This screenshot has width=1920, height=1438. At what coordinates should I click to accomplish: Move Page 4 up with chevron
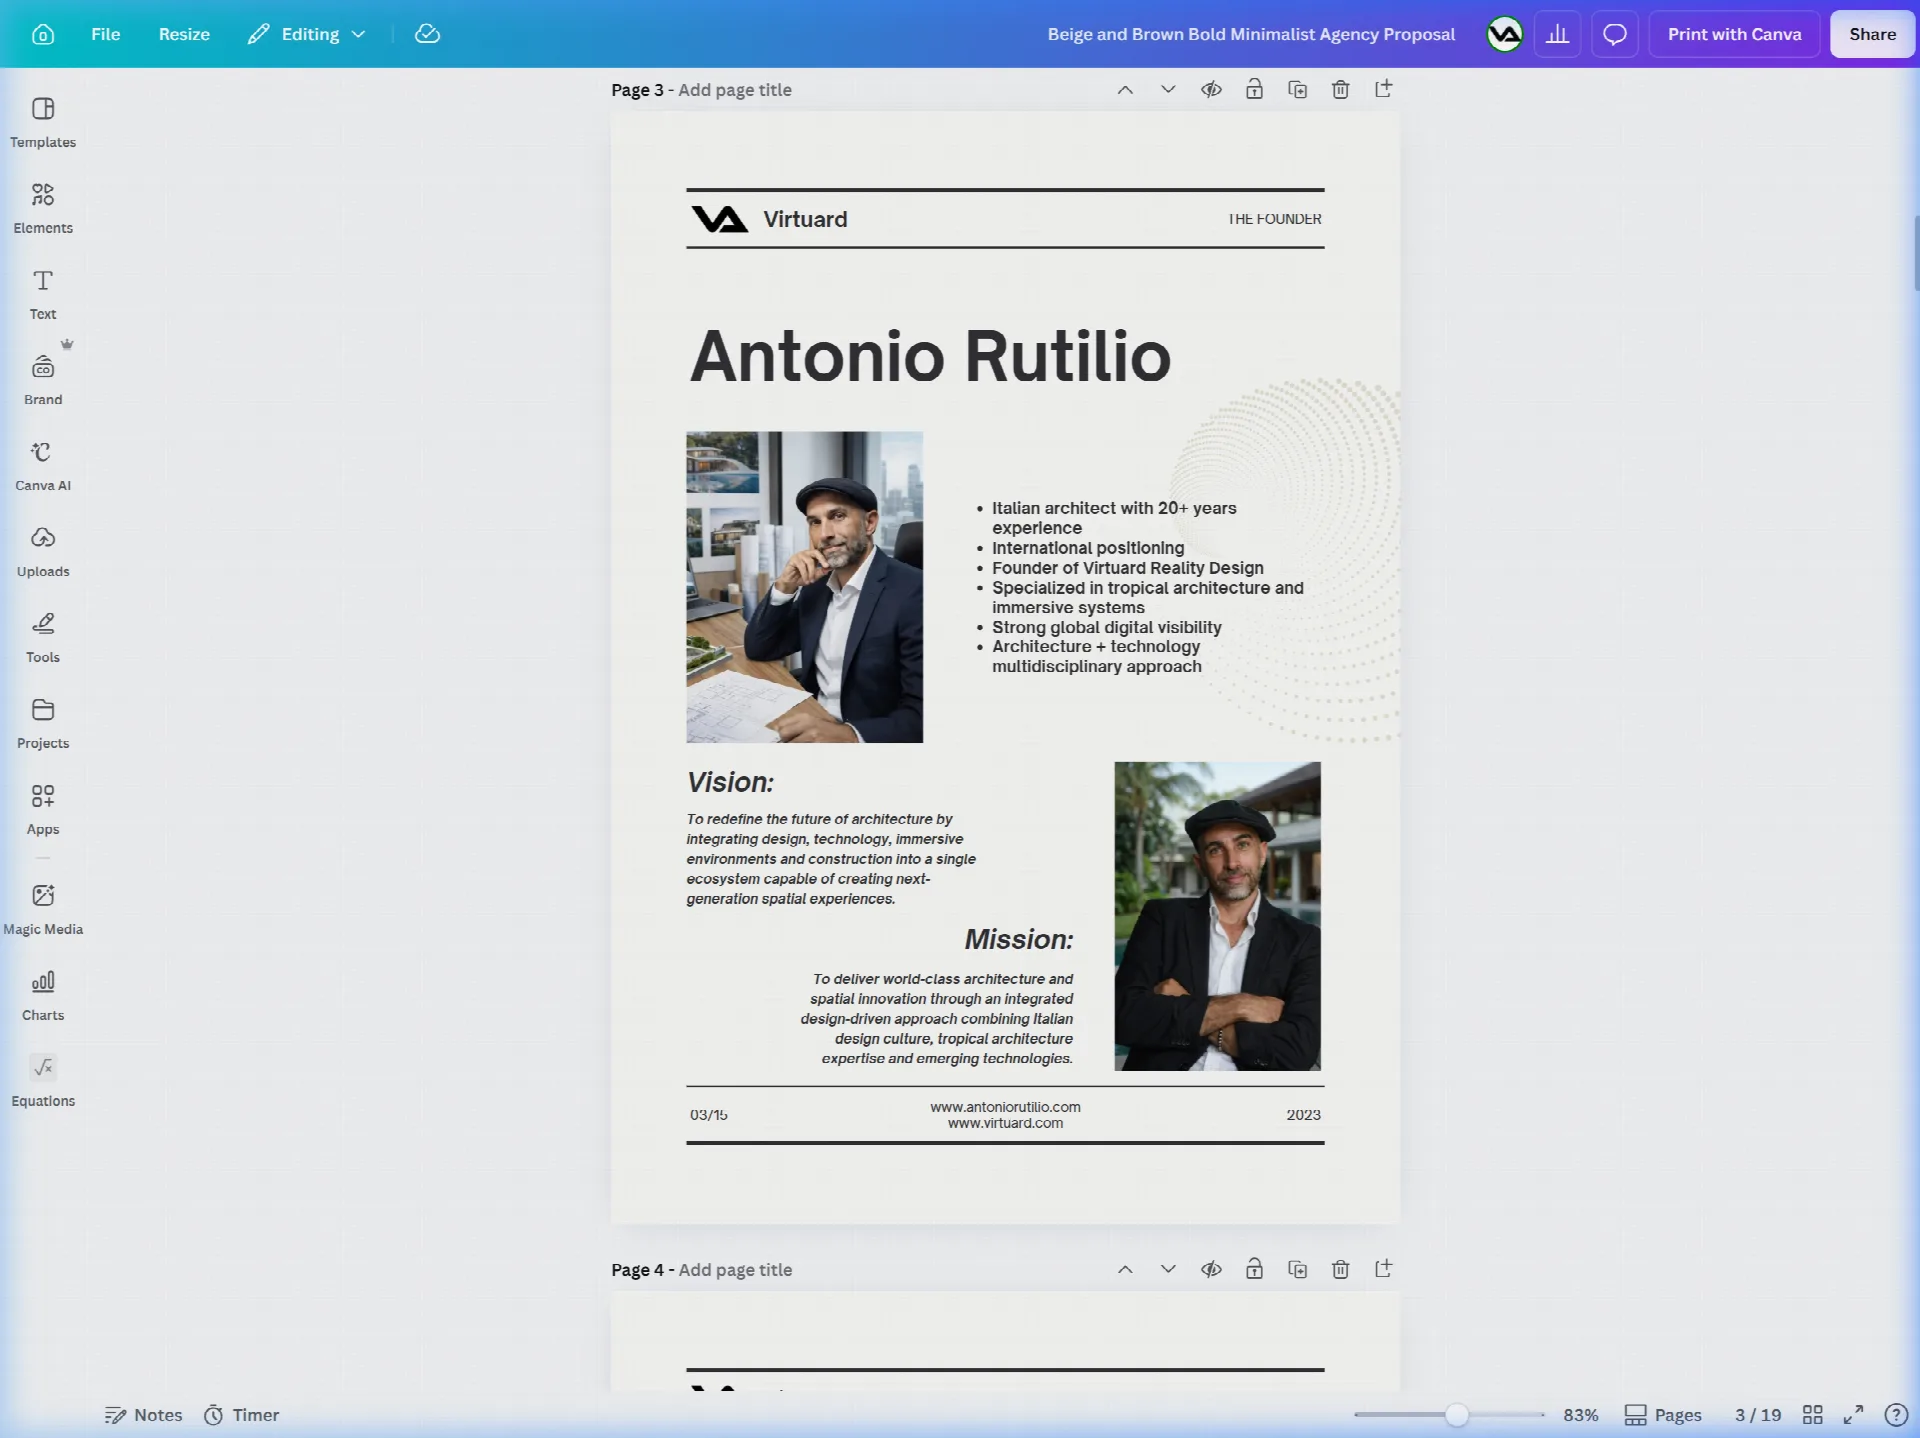pos(1125,1269)
